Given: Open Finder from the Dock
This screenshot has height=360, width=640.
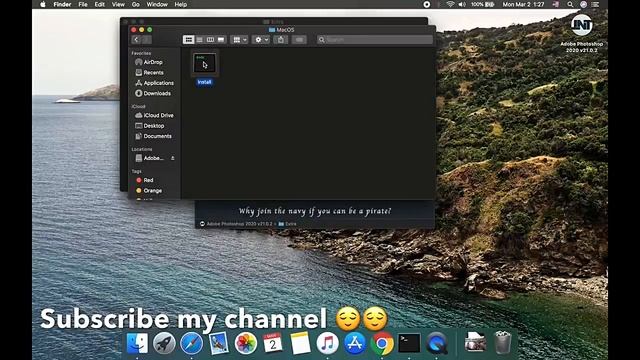Looking at the screenshot, I should (137, 343).
